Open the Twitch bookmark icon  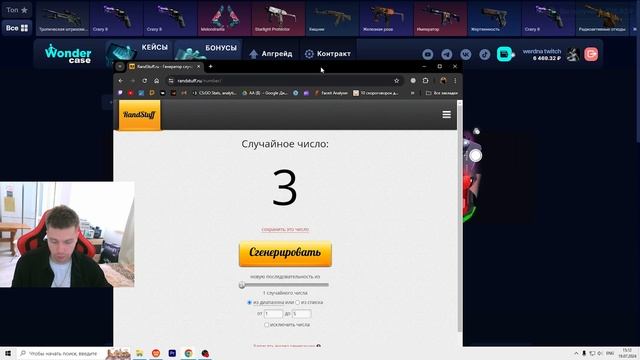(x=120, y=93)
